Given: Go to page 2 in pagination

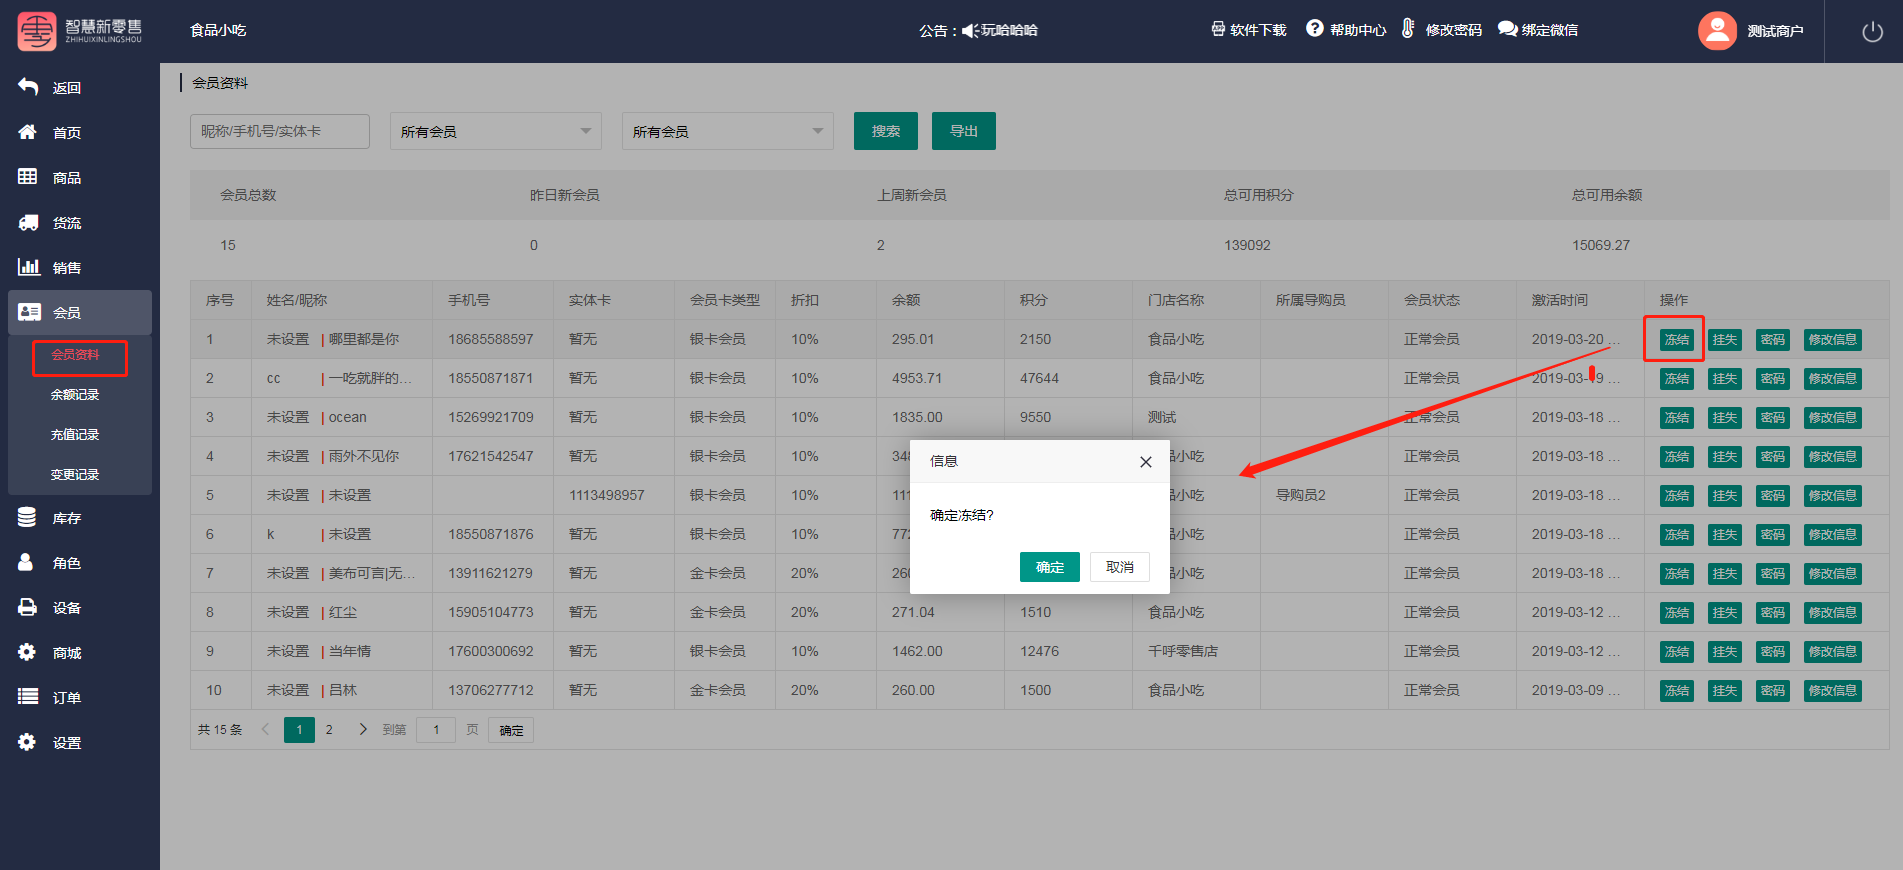Looking at the screenshot, I should (329, 730).
